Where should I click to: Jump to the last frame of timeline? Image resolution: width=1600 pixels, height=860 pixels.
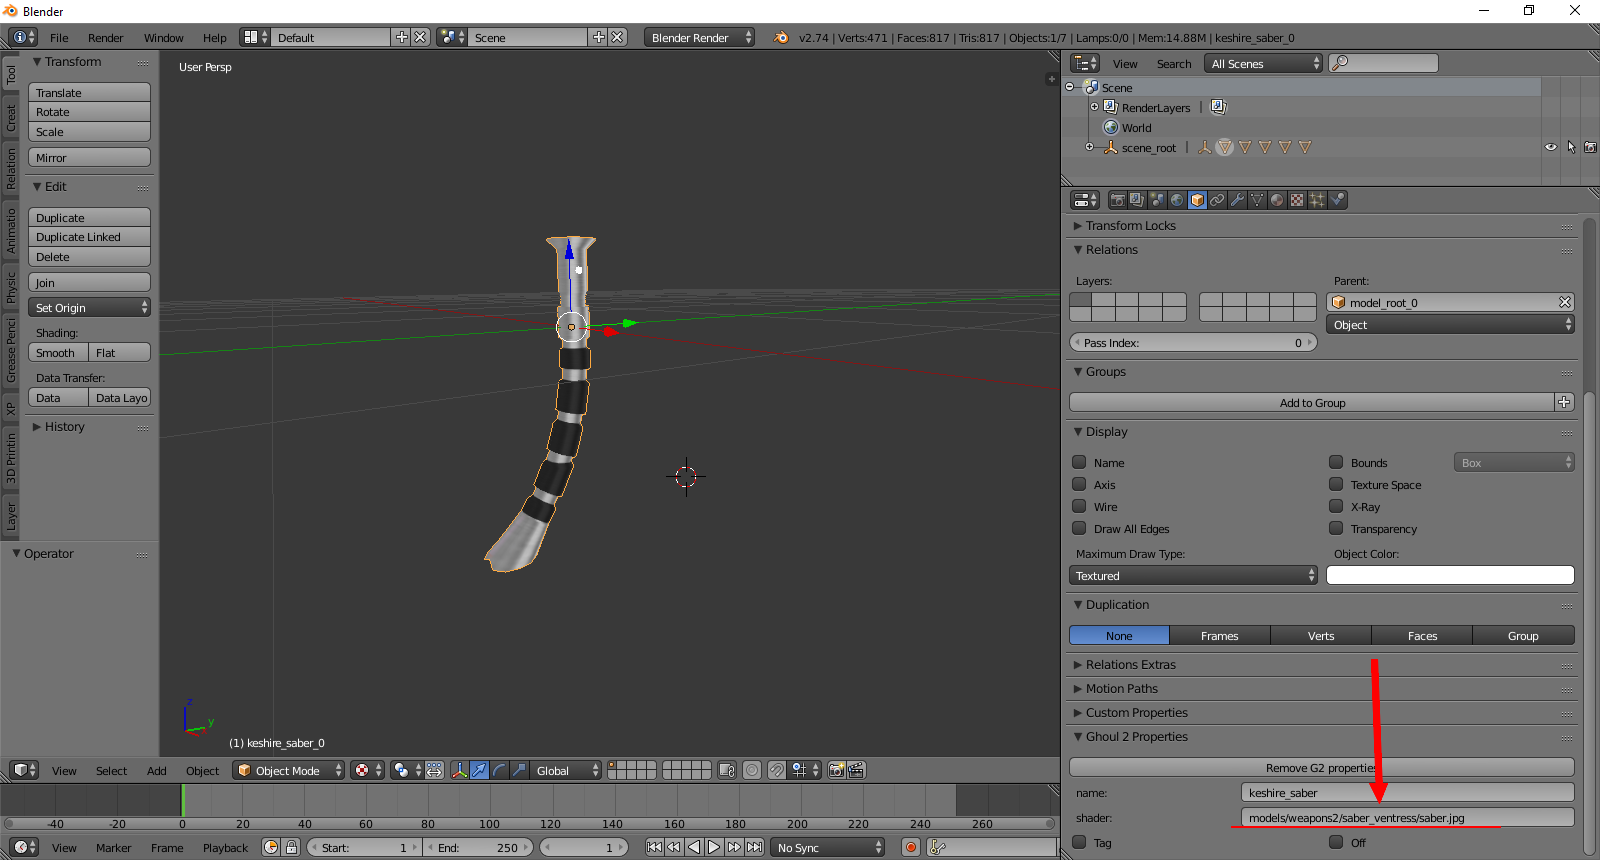[754, 847]
